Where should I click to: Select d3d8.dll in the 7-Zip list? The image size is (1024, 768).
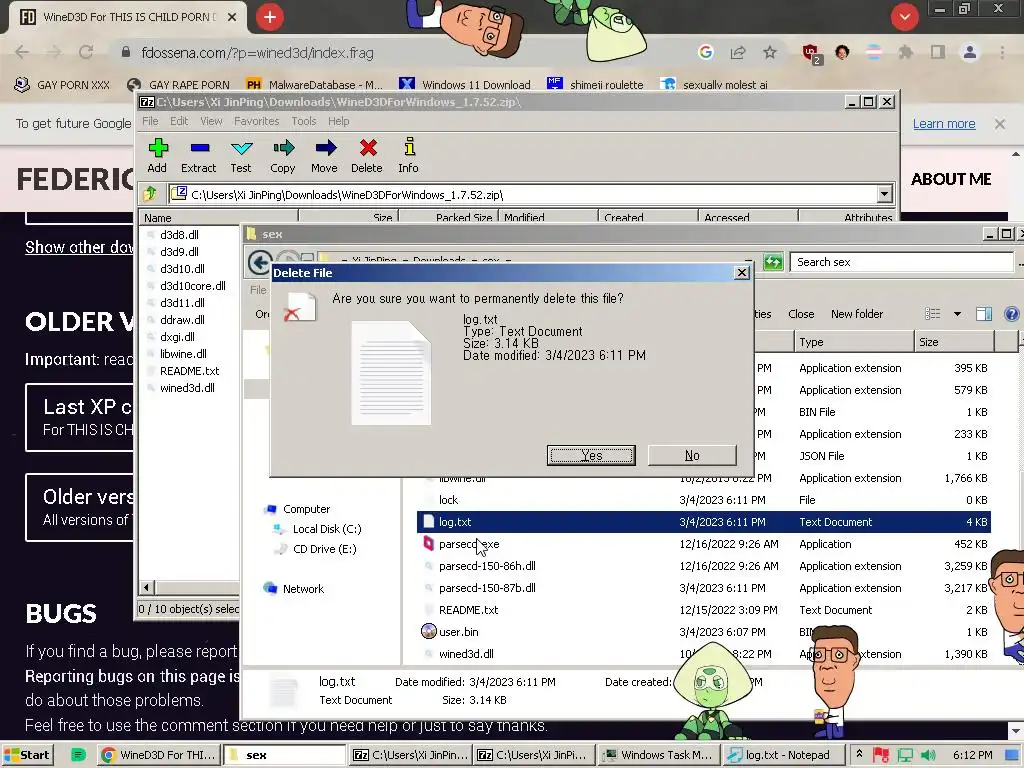[179, 234]
